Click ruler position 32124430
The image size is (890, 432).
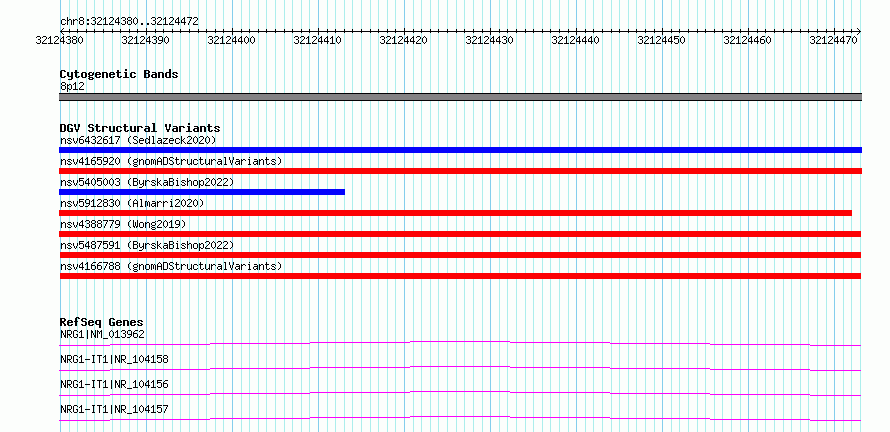490,40
